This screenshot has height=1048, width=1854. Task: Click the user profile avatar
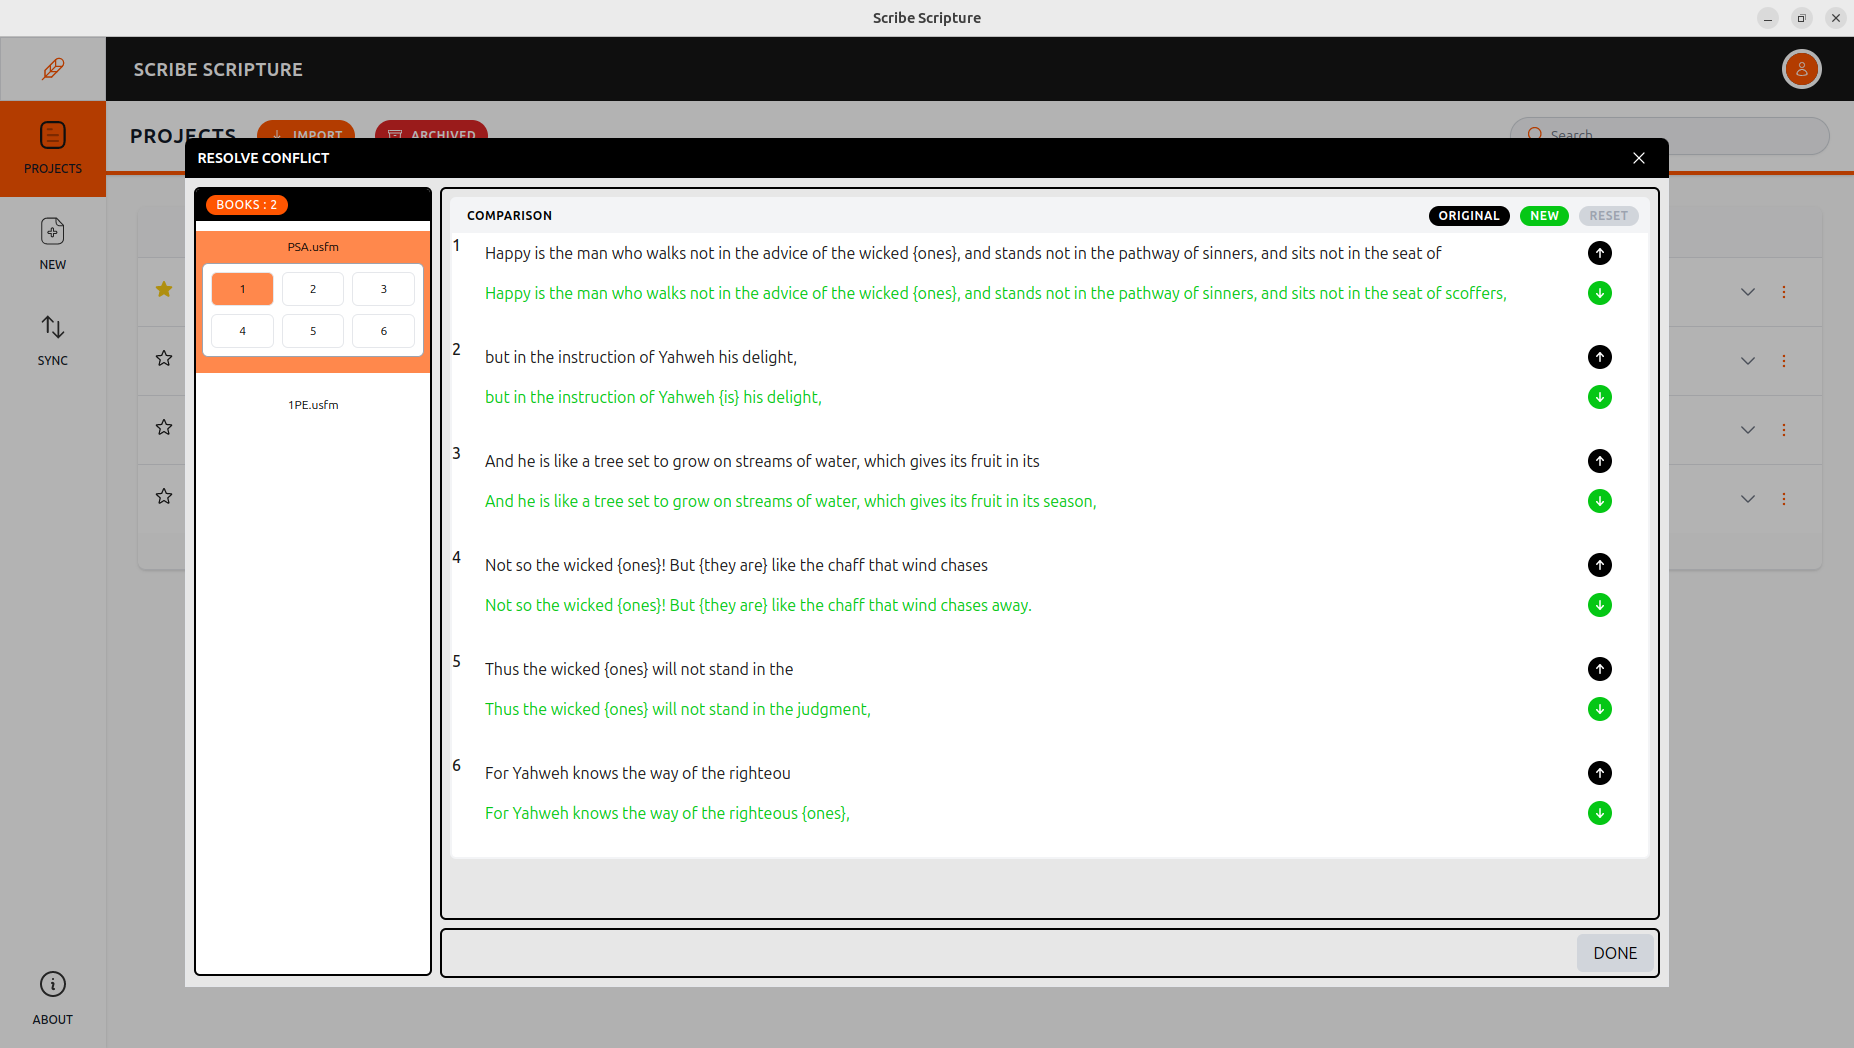pos(1801,69)
